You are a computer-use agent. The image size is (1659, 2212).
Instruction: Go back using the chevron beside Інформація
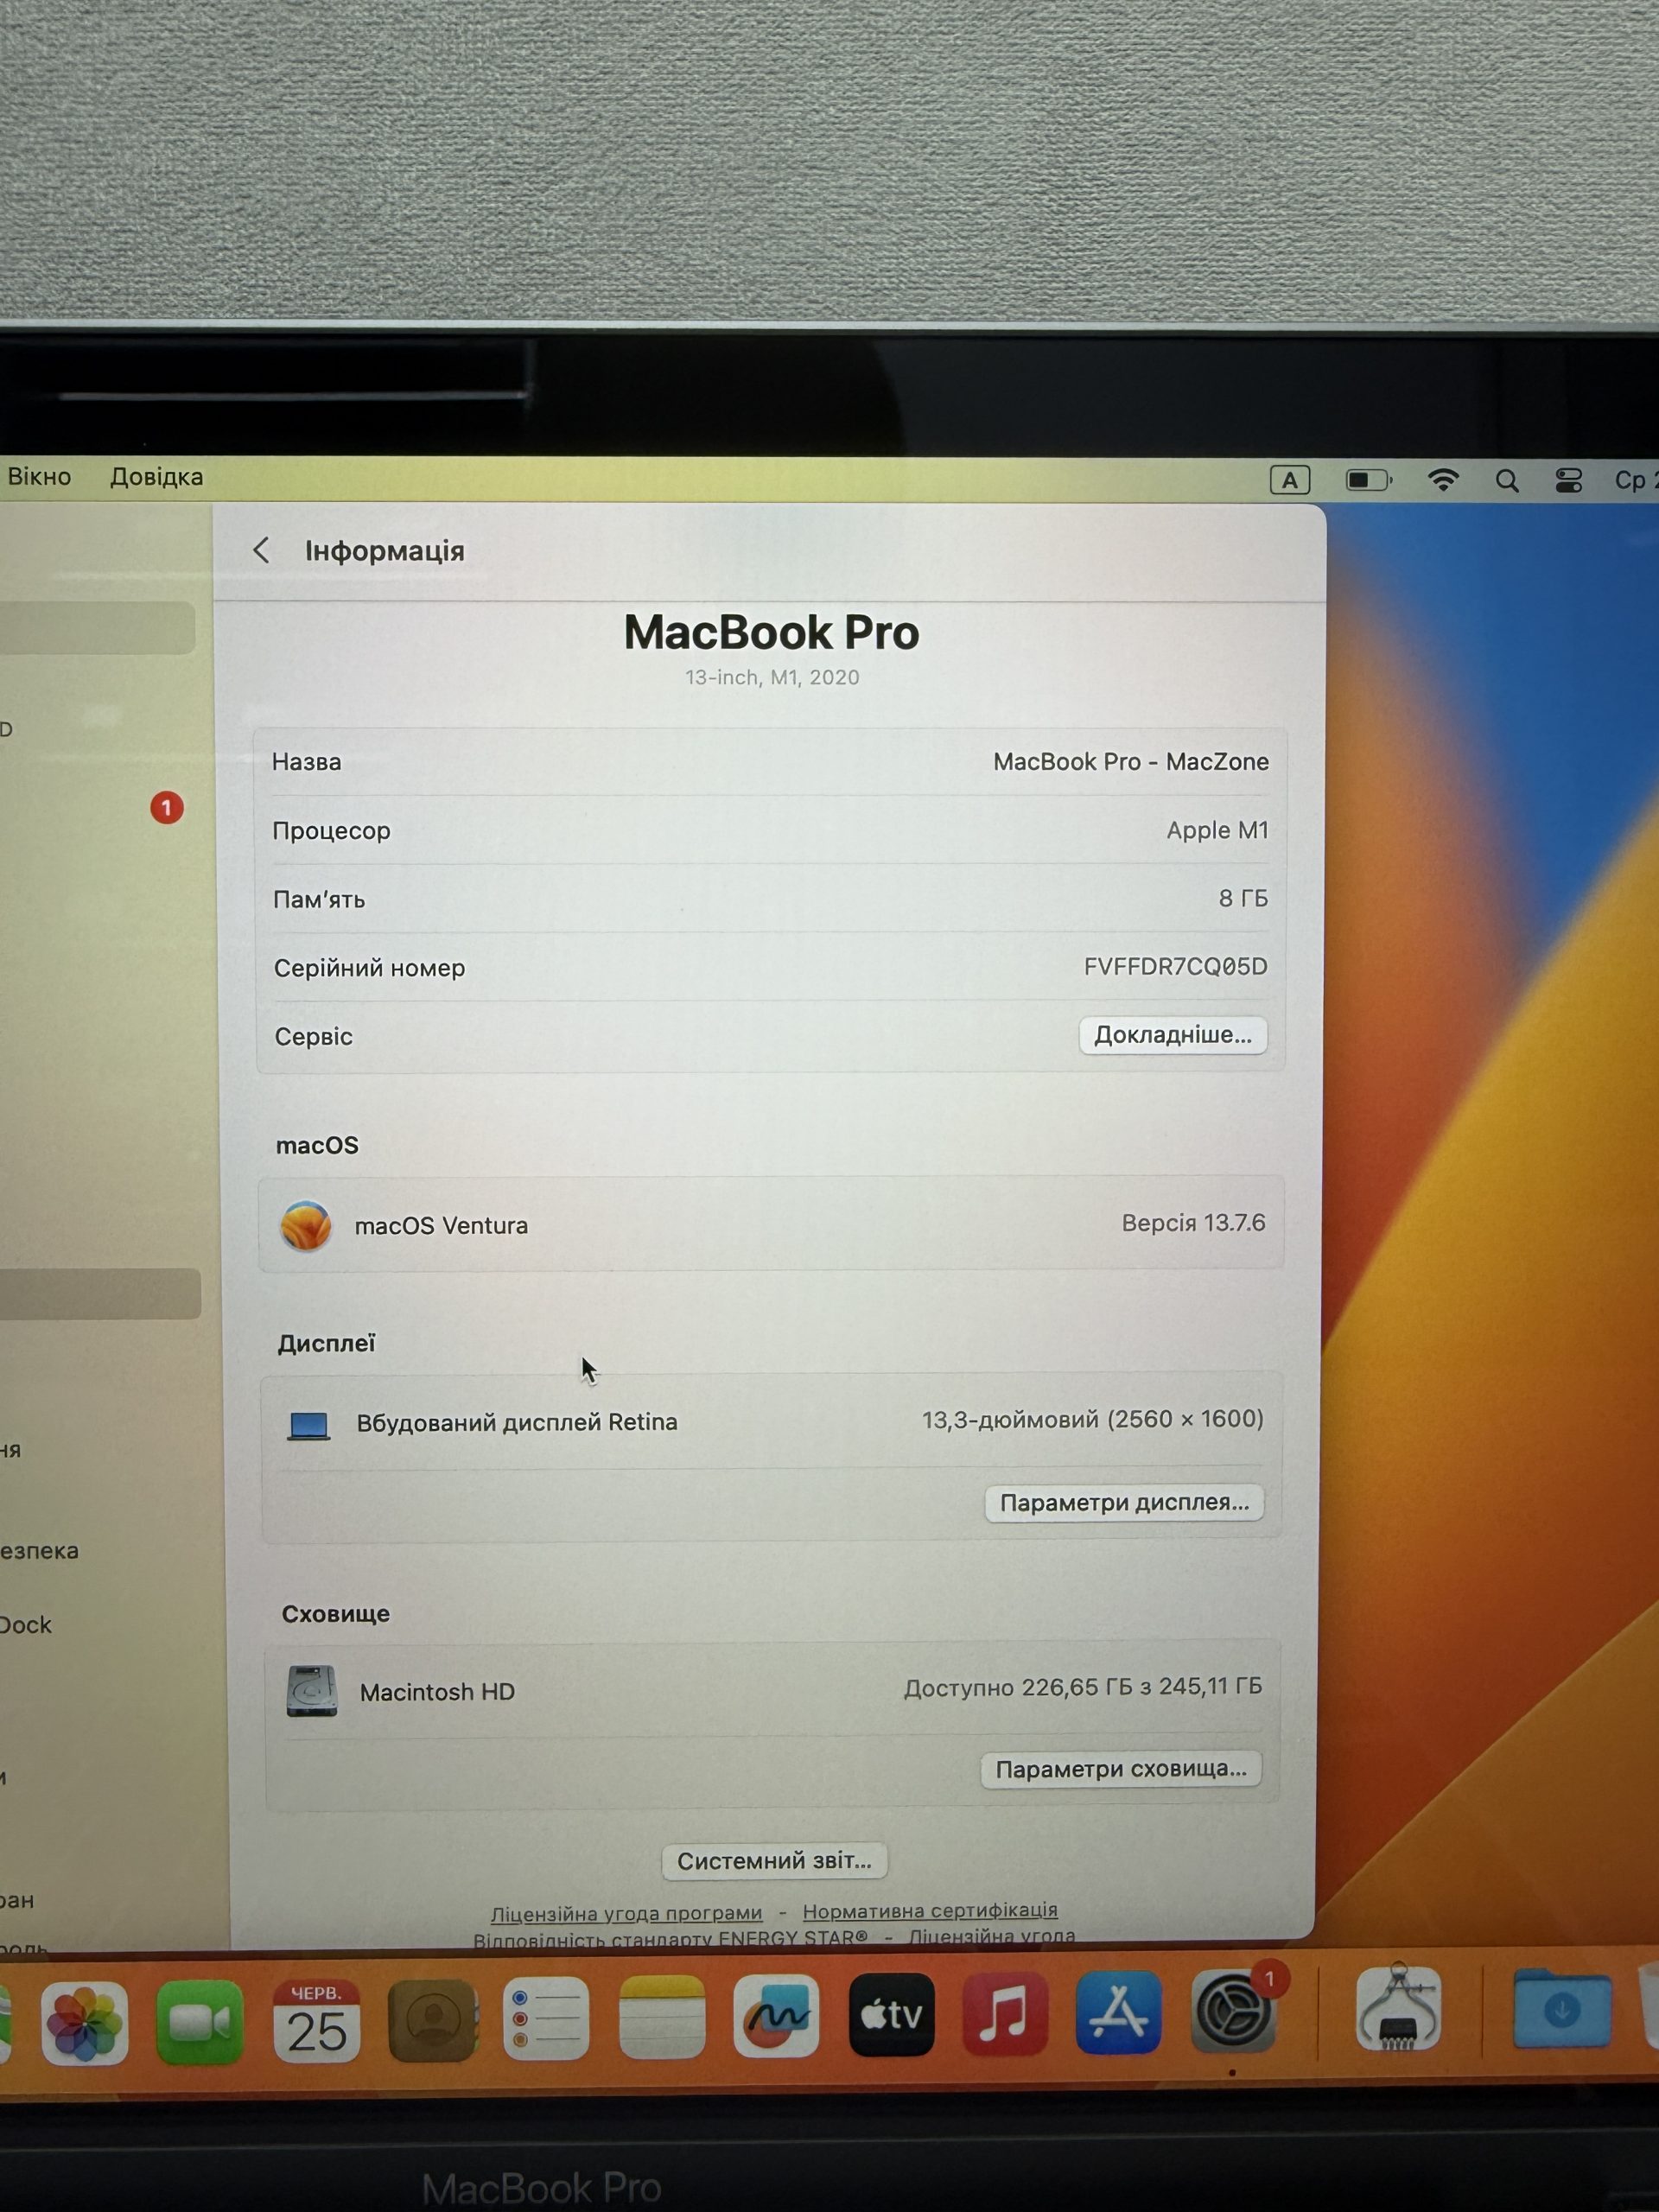pos(261,550)
